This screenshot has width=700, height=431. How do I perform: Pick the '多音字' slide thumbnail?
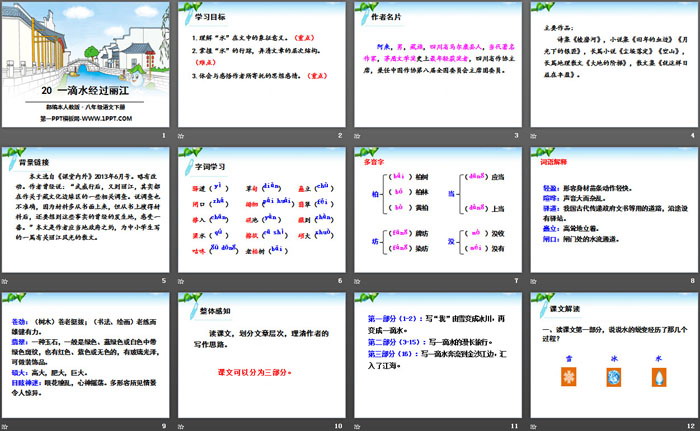tap(438, 210)
